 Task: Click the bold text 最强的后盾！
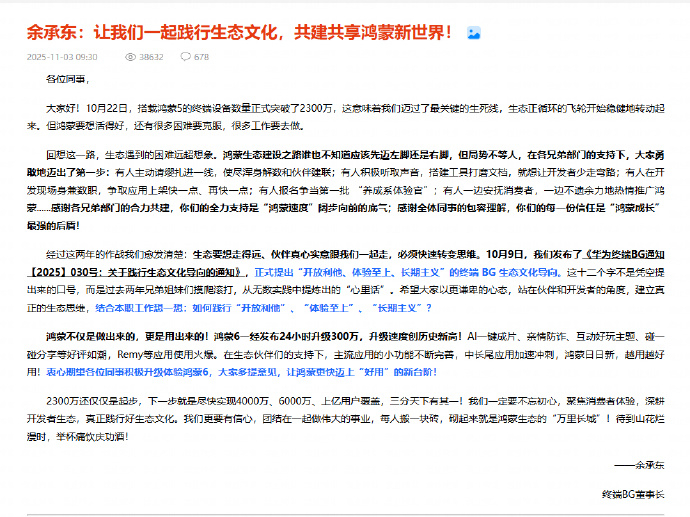(x=53, y=226)
